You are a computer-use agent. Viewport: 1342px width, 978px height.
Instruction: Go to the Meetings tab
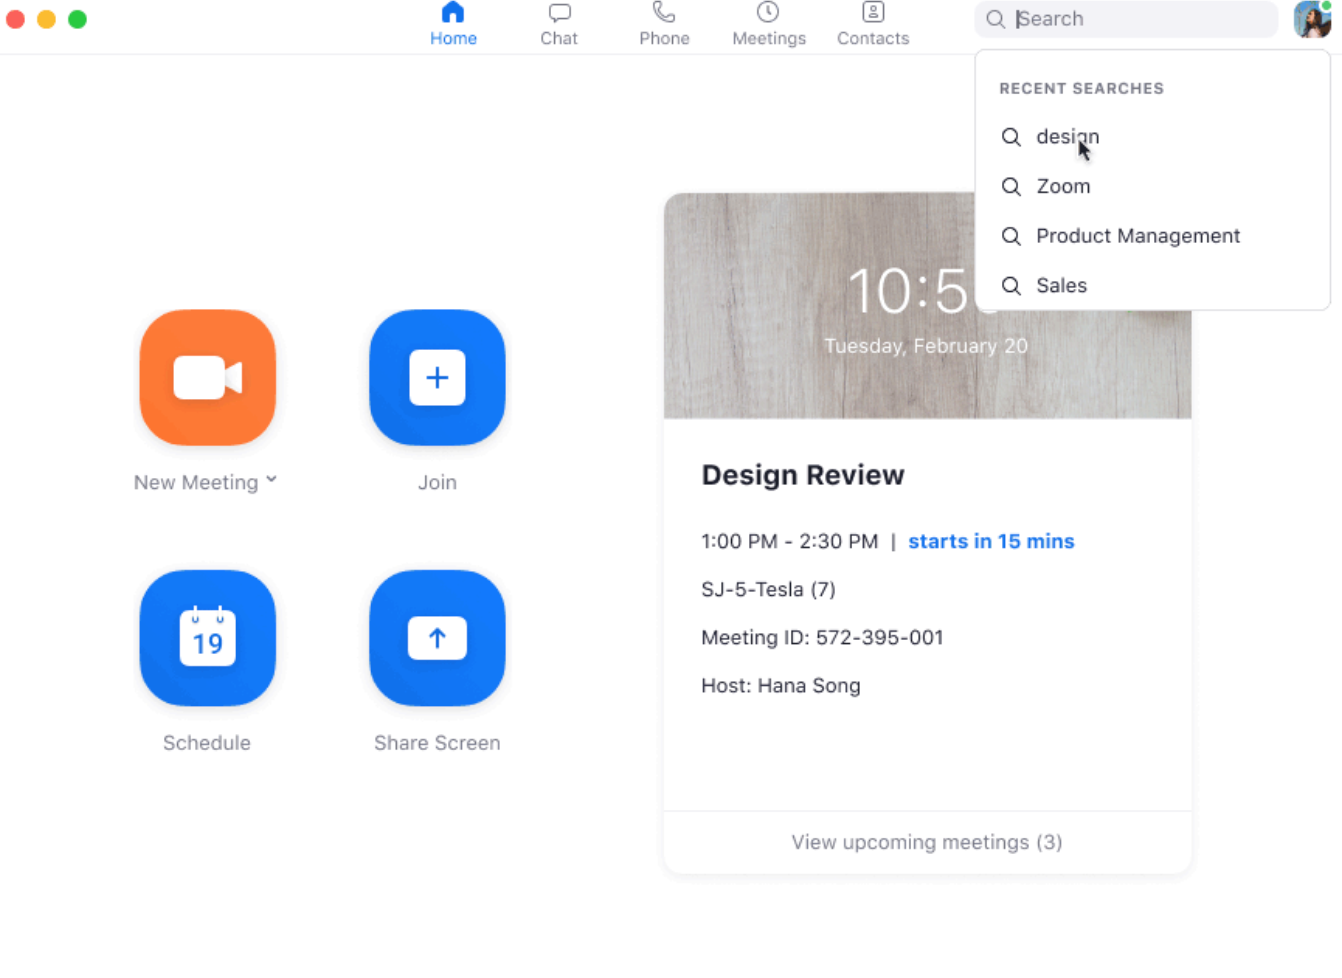[x=768, y=25]
